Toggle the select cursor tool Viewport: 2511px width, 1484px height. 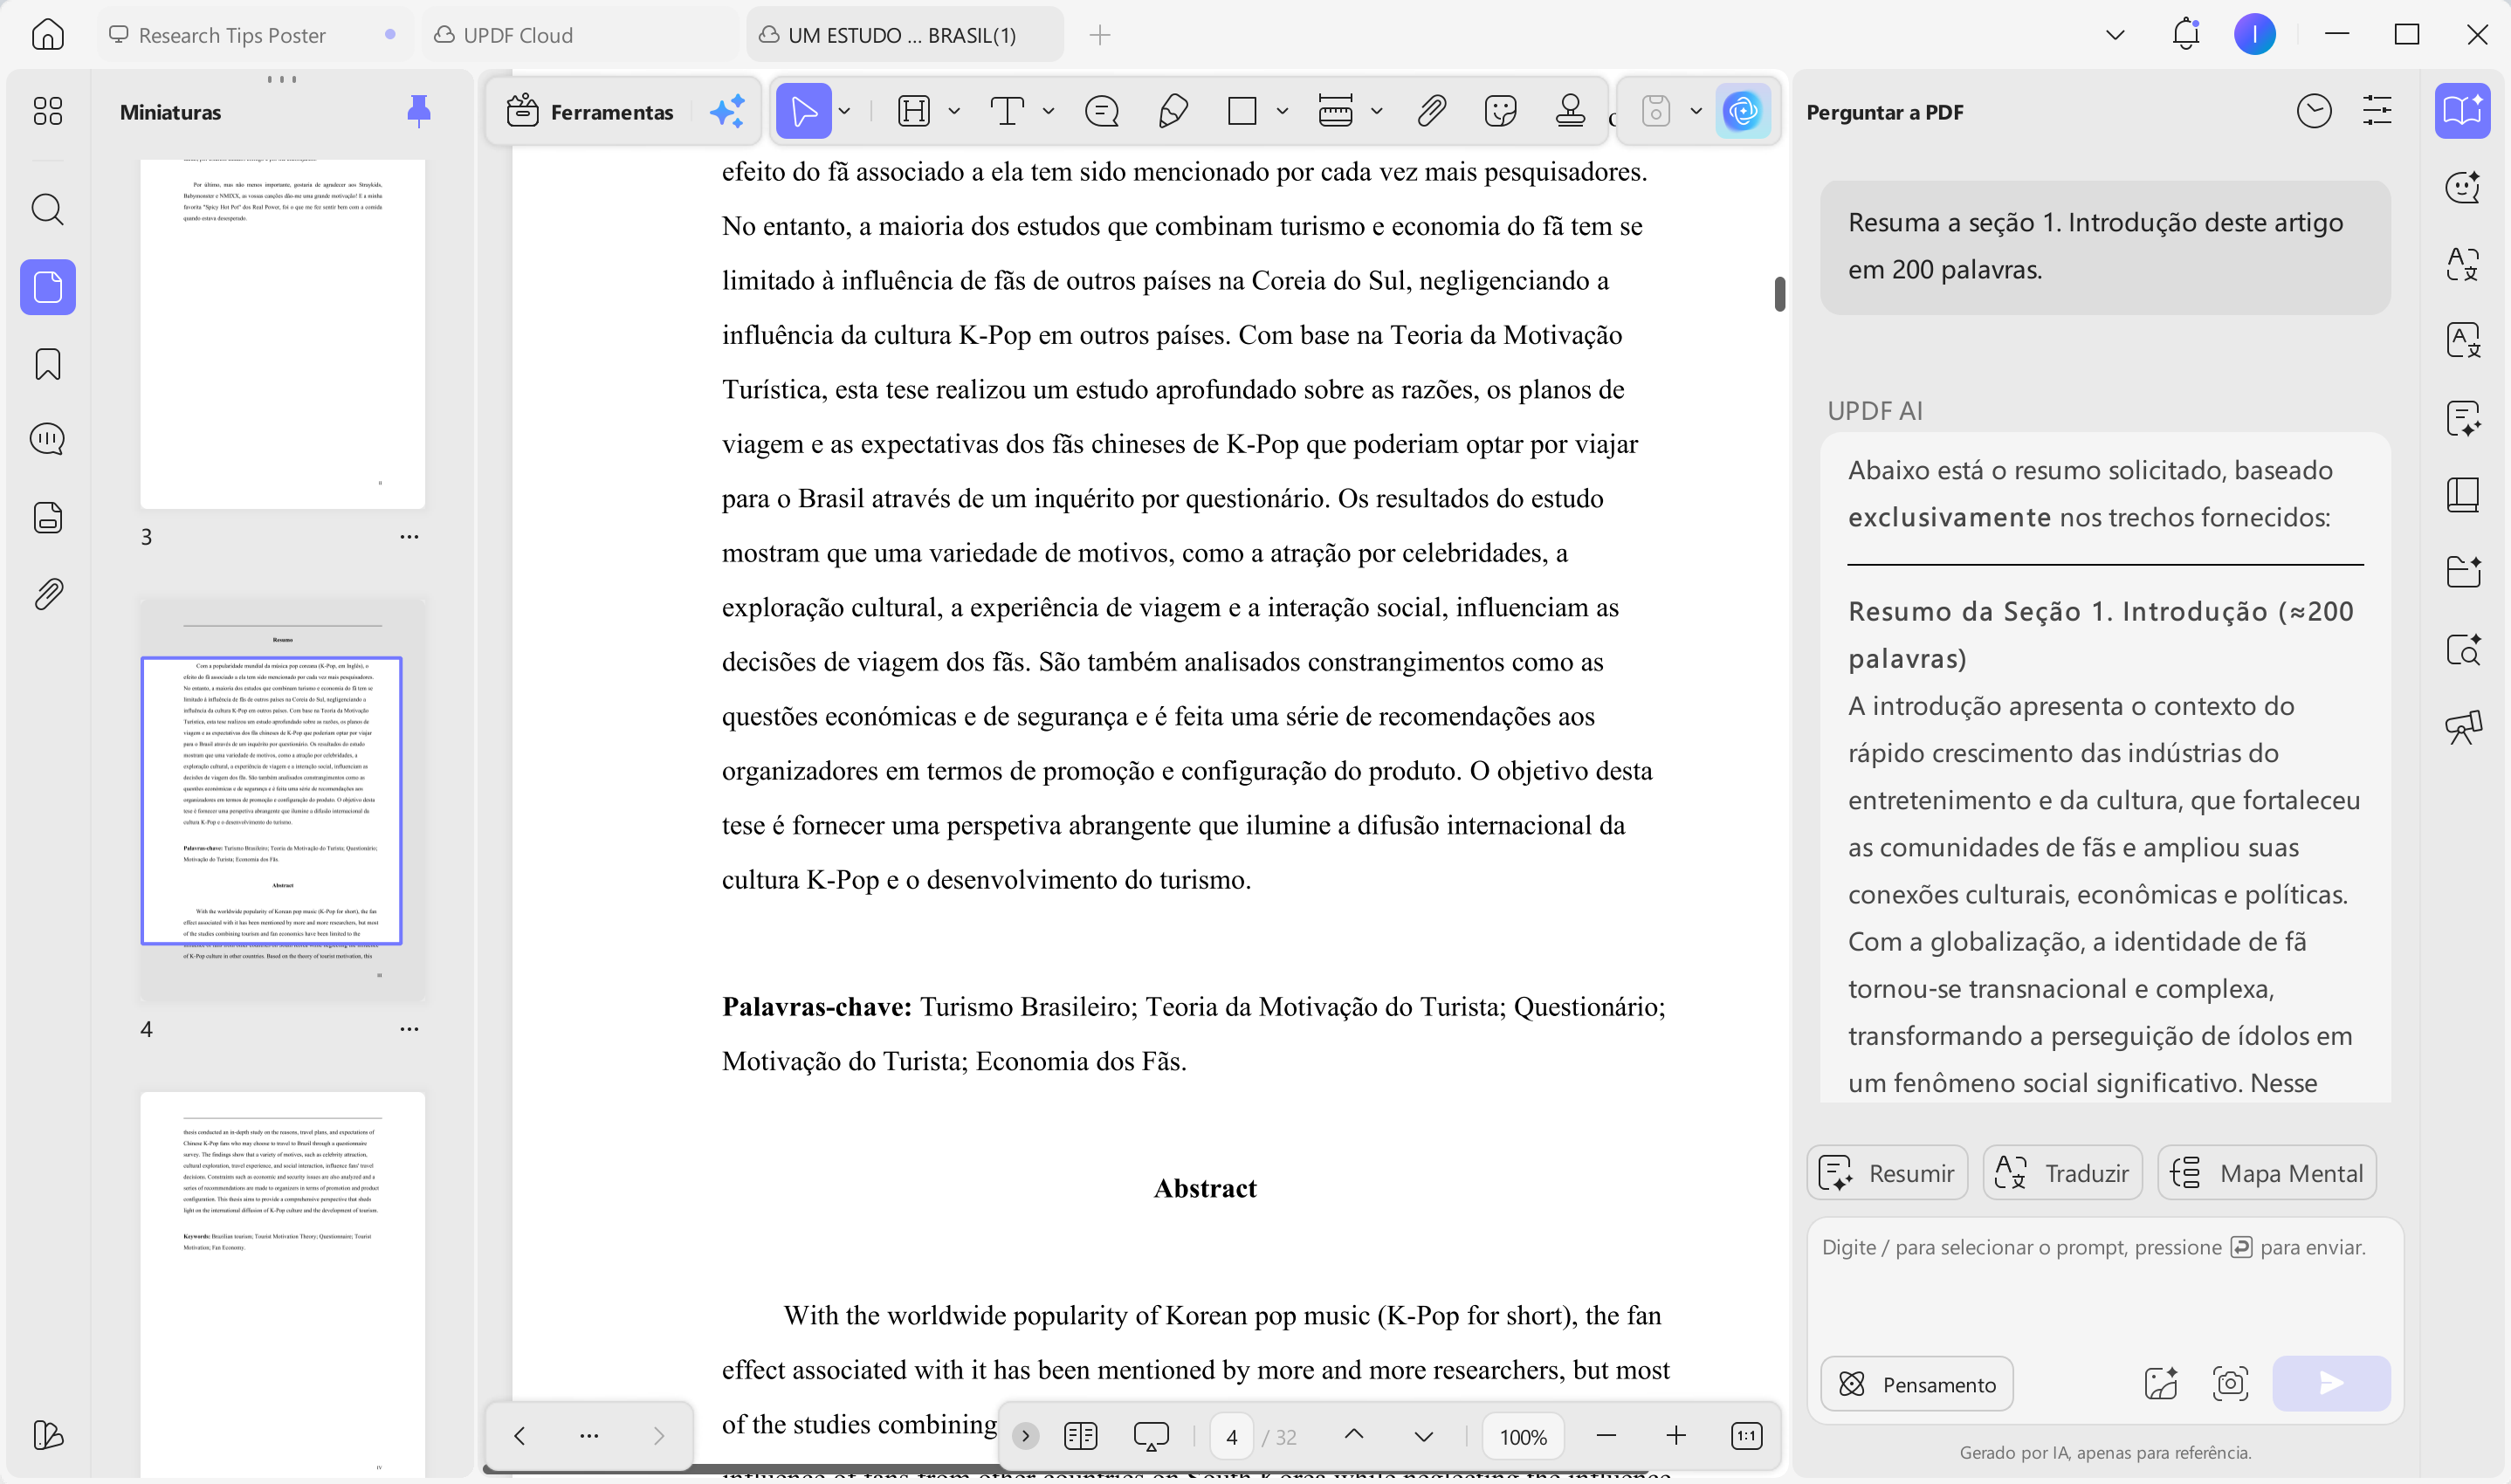click(x=803, y=111)
